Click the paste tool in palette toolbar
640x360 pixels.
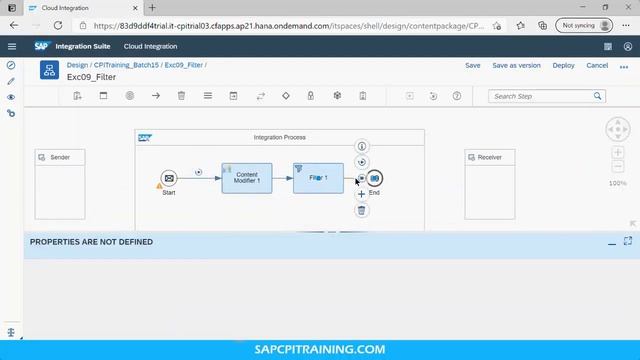coord(78,96)
